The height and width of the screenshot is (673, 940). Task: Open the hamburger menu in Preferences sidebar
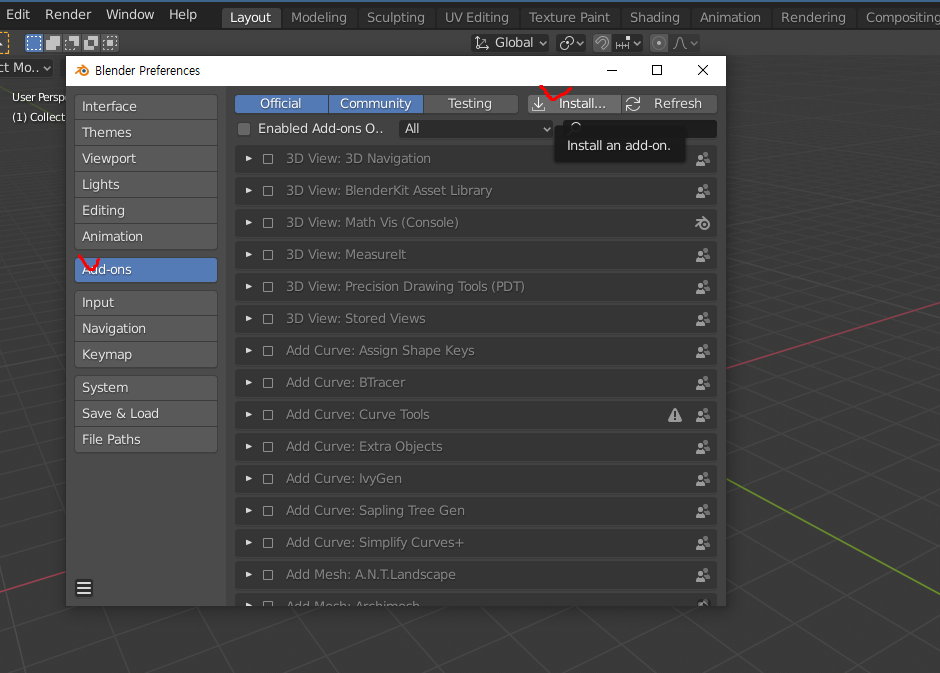pos(84,588)
